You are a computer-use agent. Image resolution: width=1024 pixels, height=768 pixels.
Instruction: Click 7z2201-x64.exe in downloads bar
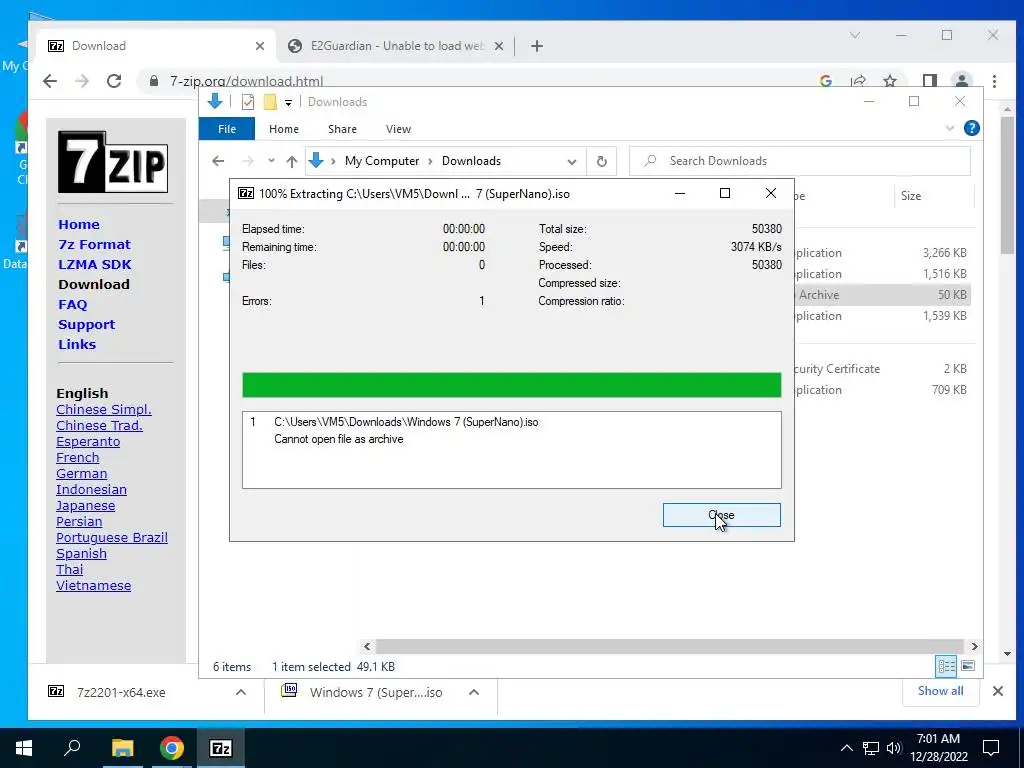click(121, 692)
